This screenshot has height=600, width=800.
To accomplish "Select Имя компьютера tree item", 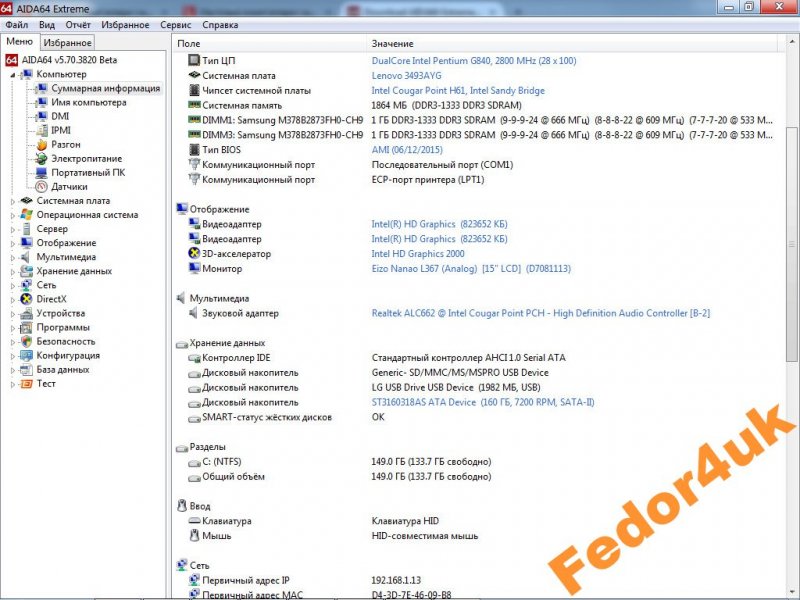I will [88, 102].
